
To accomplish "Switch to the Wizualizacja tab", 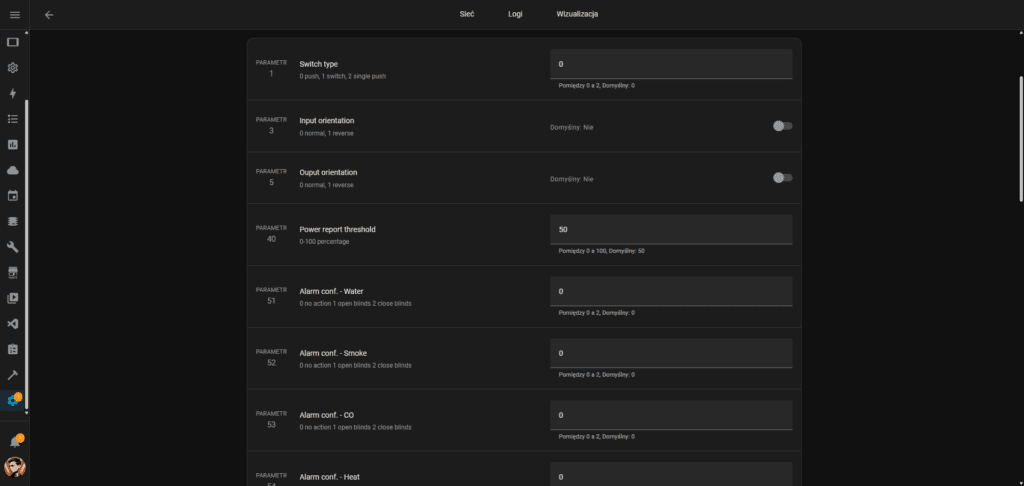I will [x=577, y=15].
